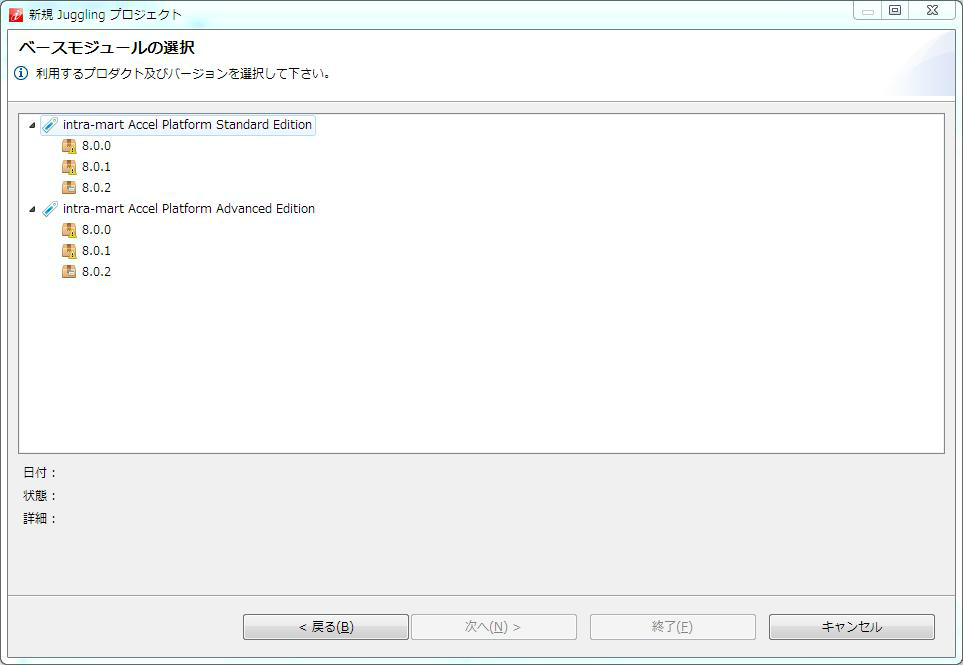Click package icon for Standard Edition 8.0.1
Viewport: 963px width, 665px height.
pyautogui.click(x=69, y=167)
